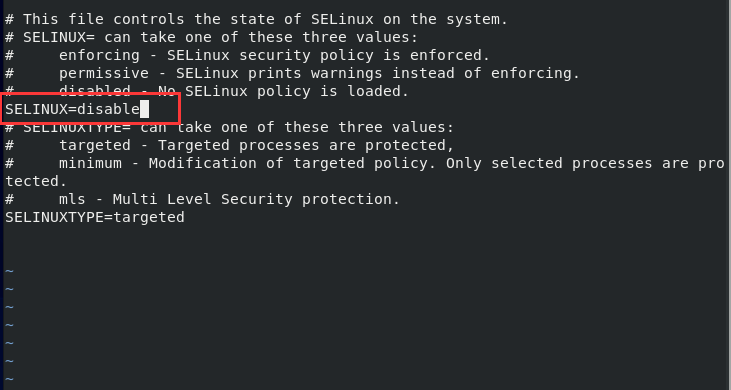Click the word 'permissive' in the comment line
Screen dimensions: 731x390
pos(104,74)
